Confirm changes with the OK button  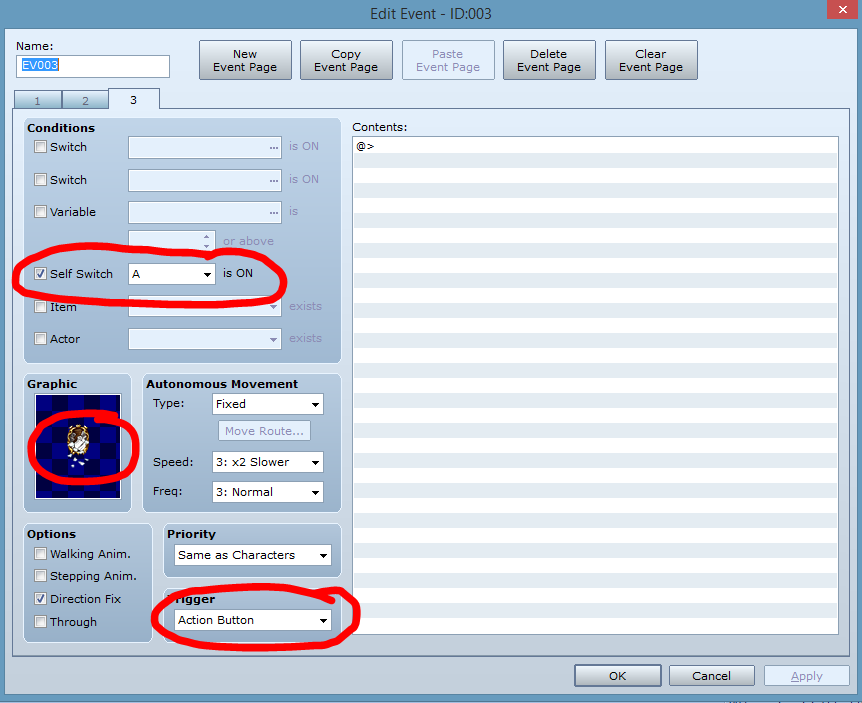[x=617, y=676]
